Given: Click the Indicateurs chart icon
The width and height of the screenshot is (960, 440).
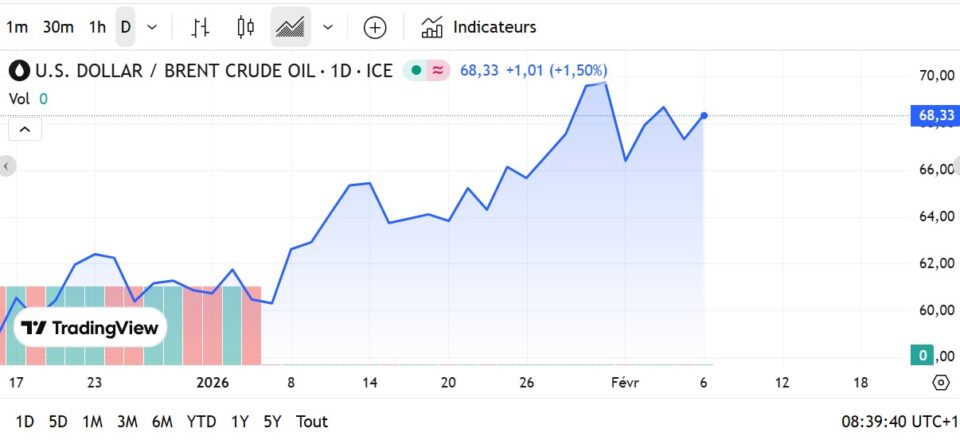Looking at the screenshot, I should (432, 27).
